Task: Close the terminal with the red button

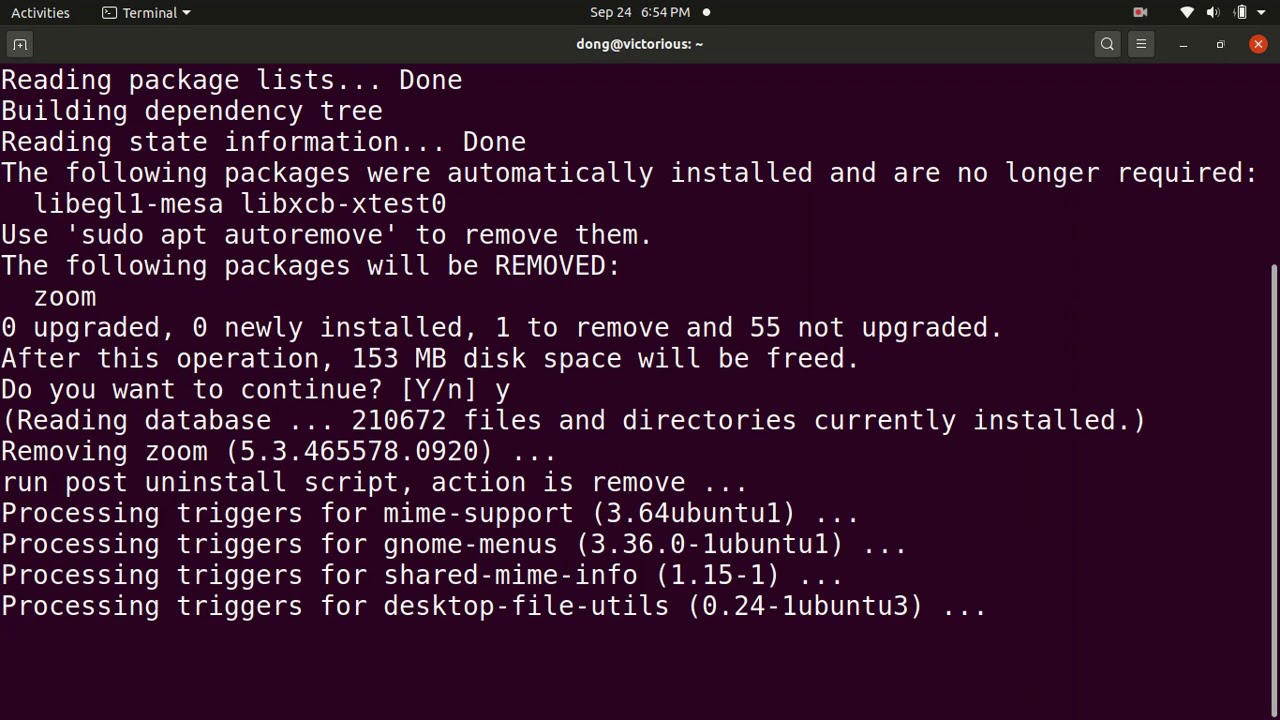Action: click(1258, 44)
